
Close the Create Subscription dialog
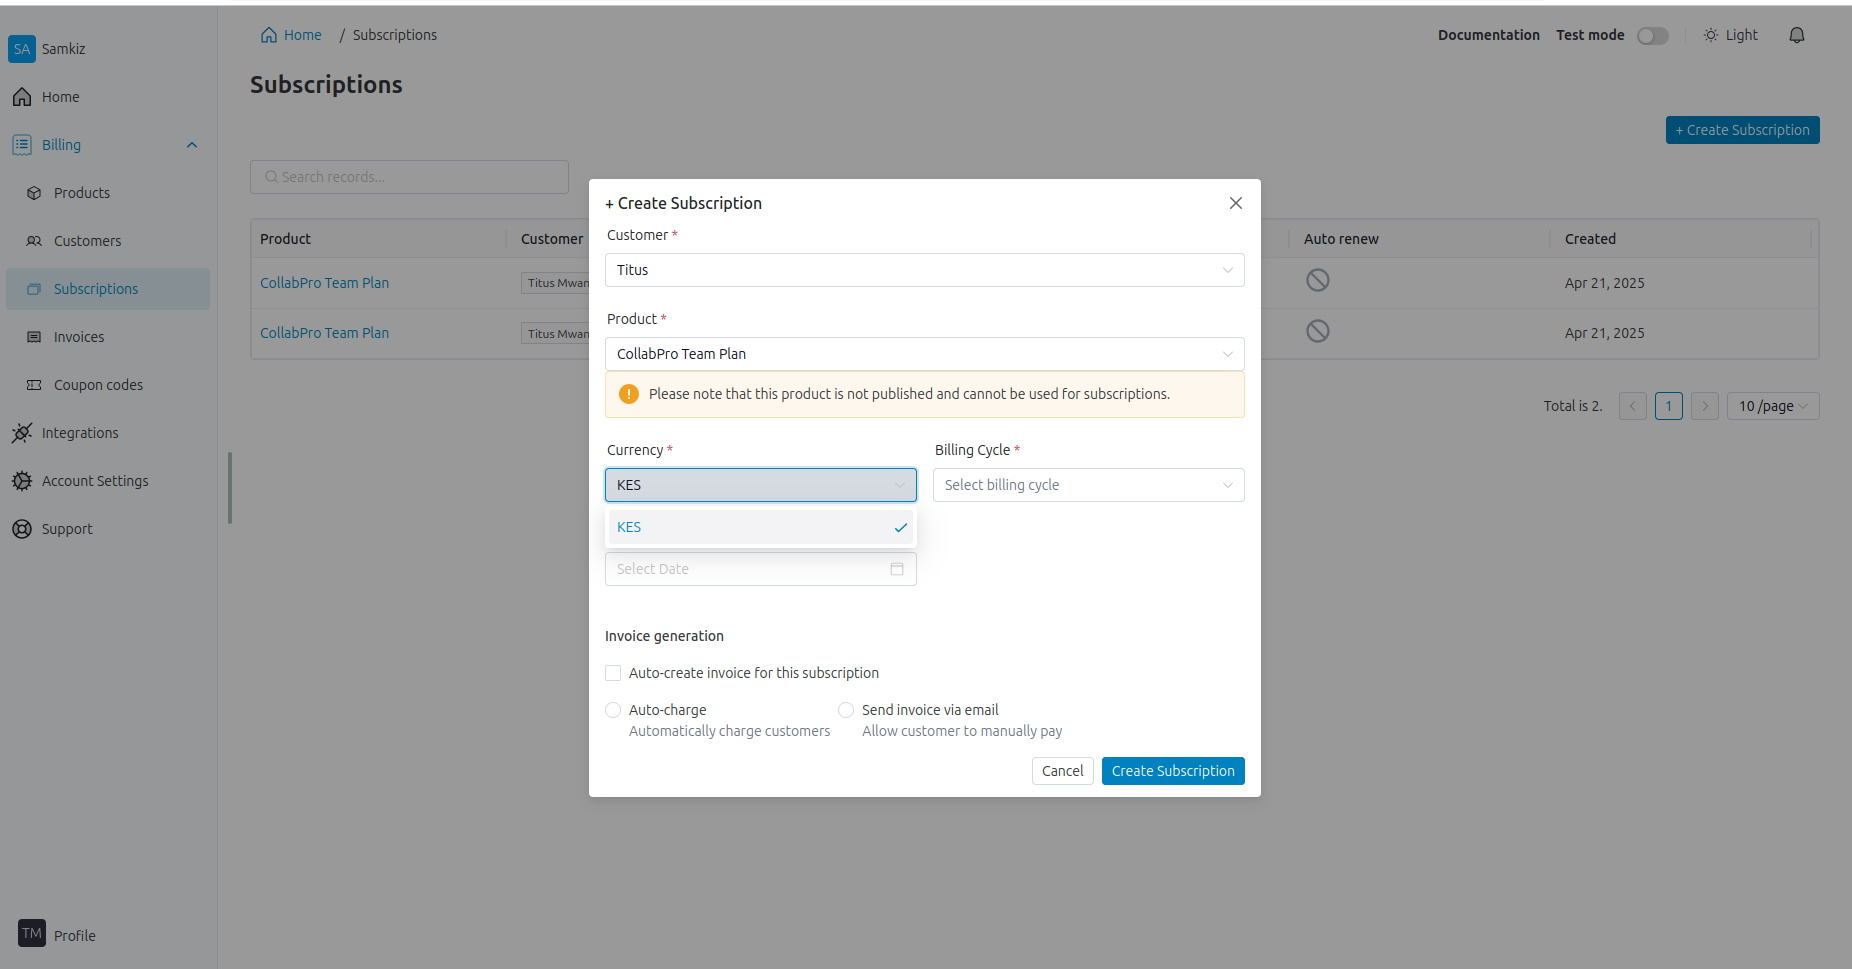1235,203
